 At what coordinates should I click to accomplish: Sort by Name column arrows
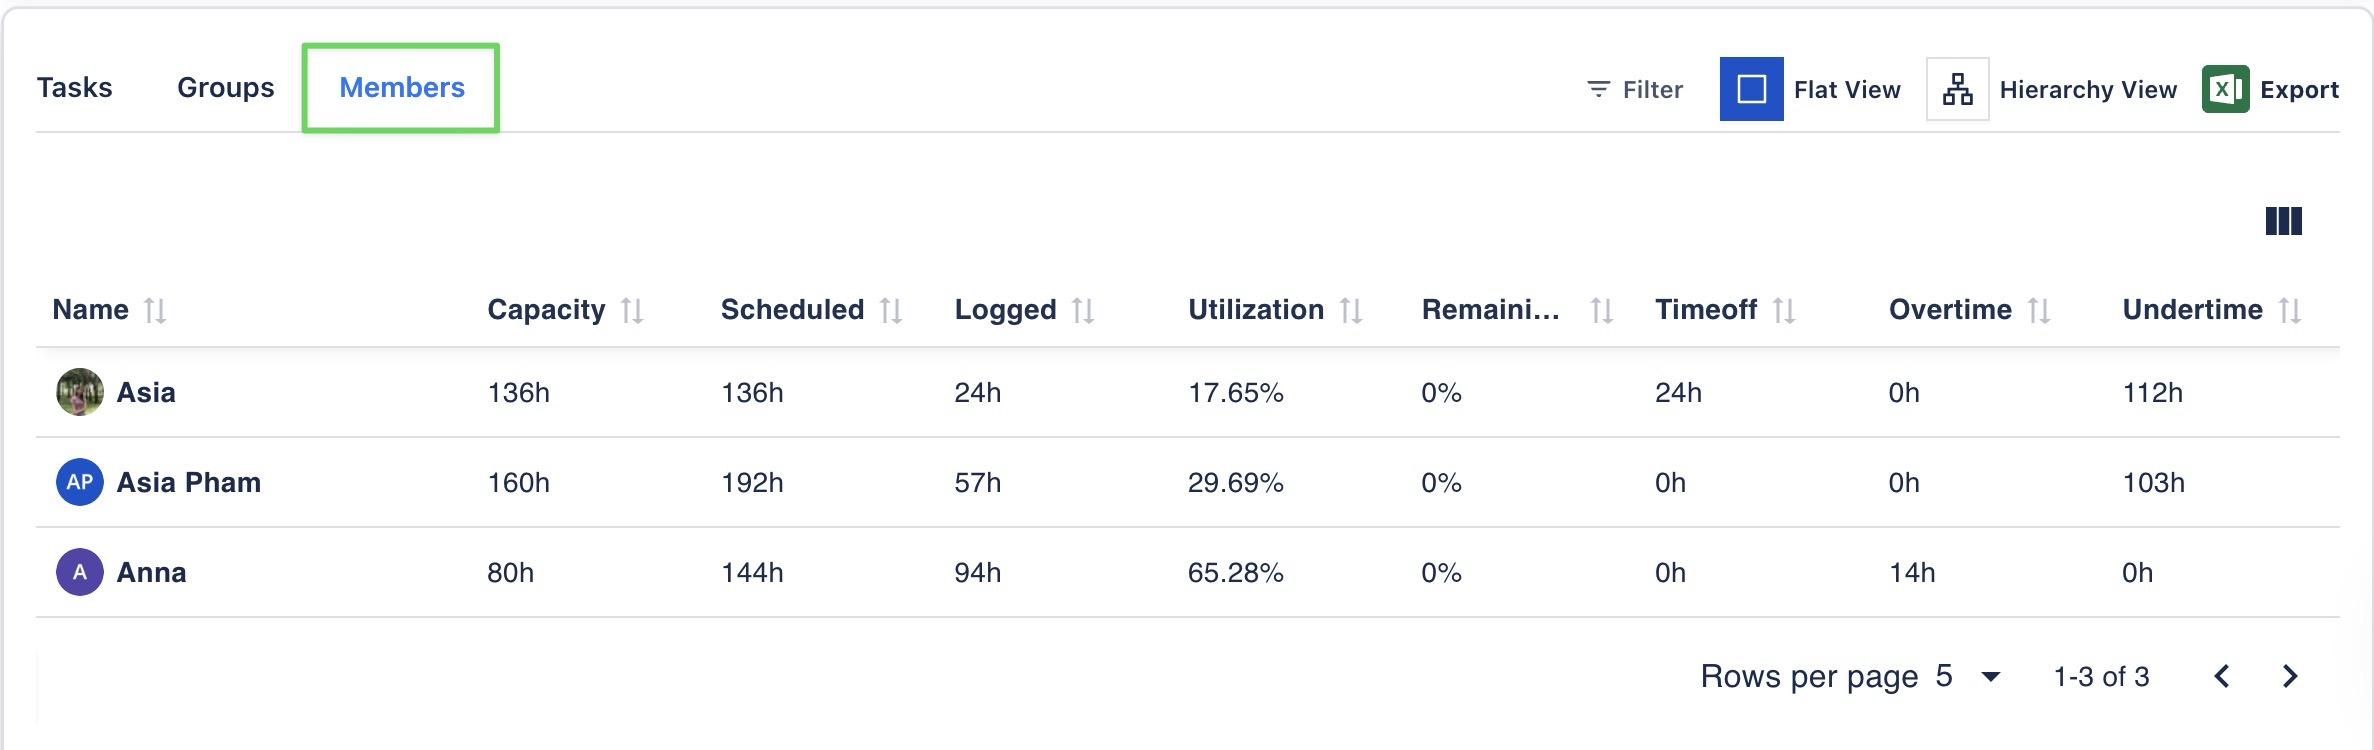(x=155, y=310)
